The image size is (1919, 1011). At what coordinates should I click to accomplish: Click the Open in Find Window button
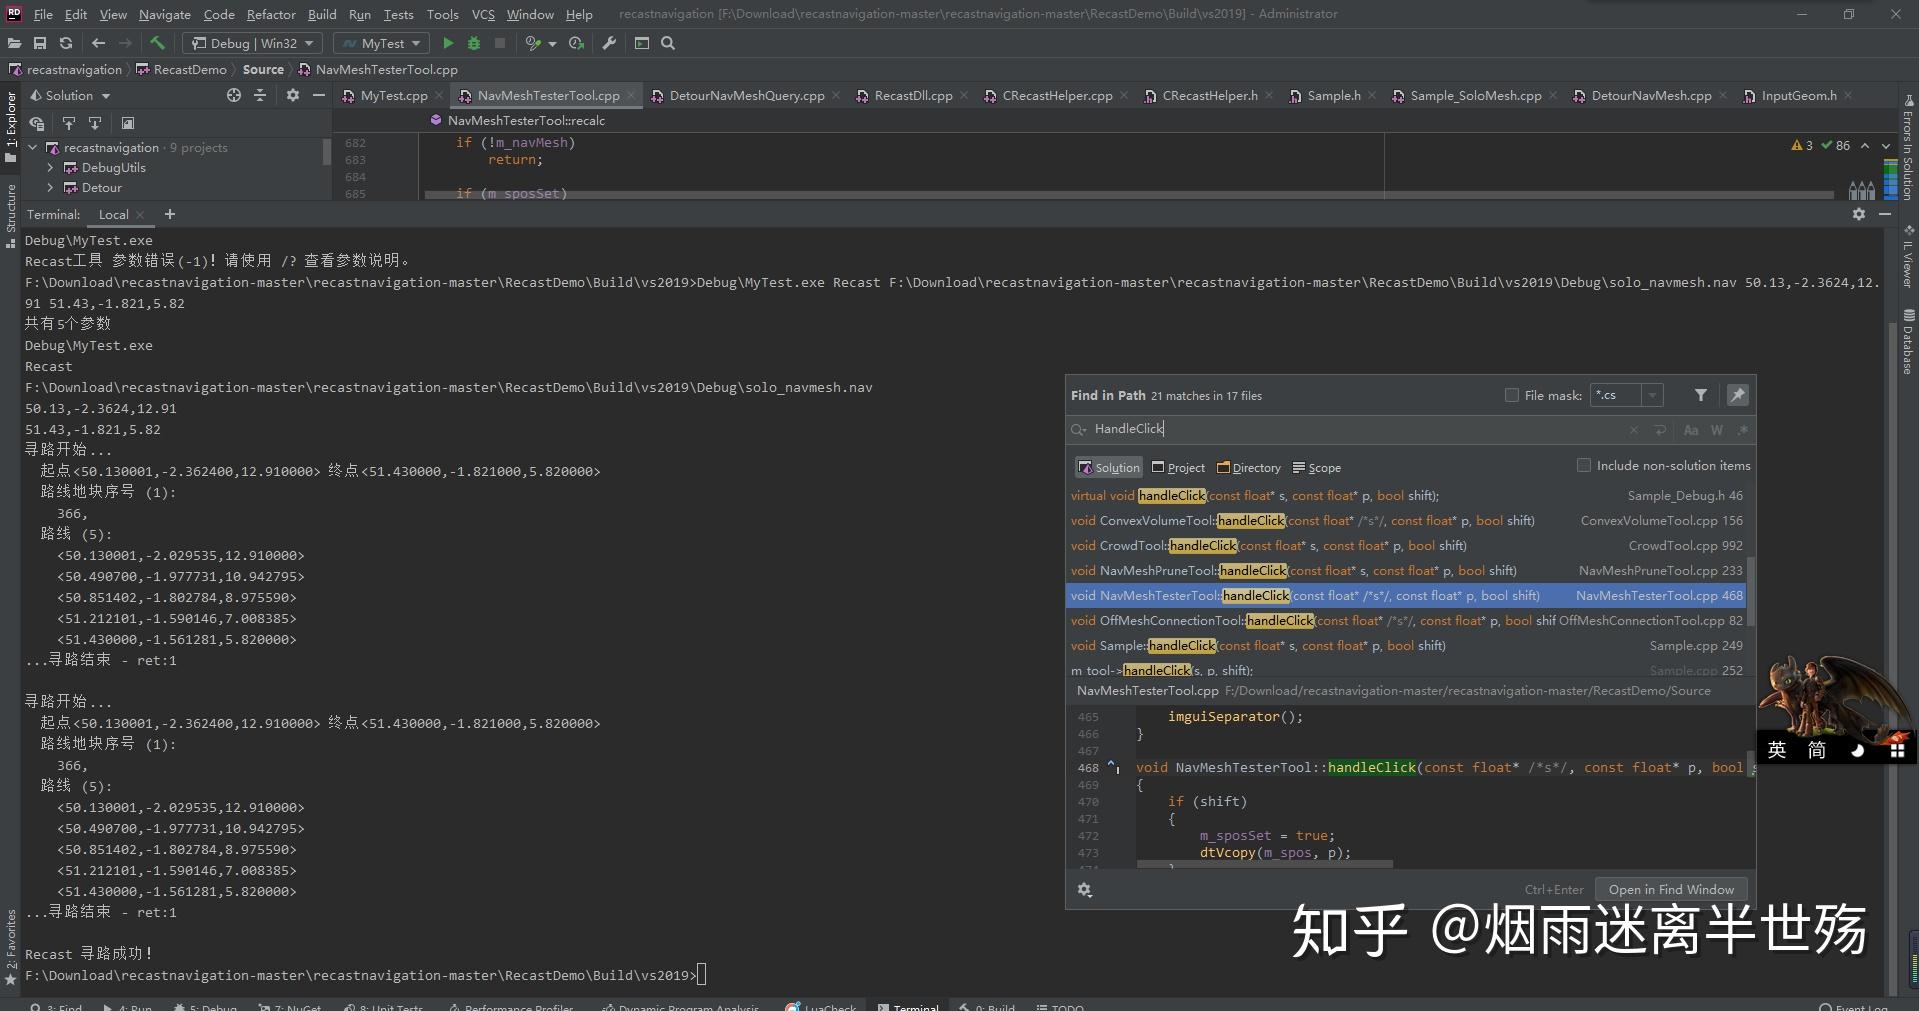pyautogui.click(x=1670, y=889)
